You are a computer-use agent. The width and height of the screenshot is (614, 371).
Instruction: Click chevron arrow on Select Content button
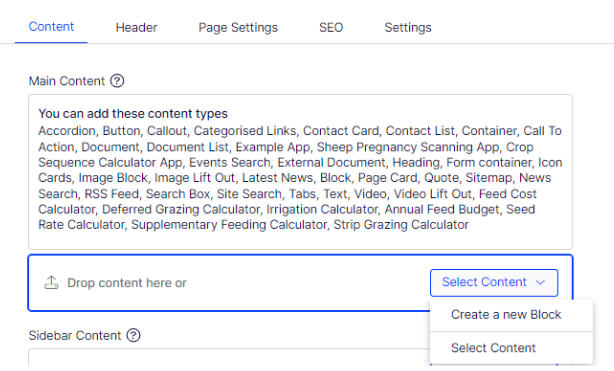coord(540,282)
